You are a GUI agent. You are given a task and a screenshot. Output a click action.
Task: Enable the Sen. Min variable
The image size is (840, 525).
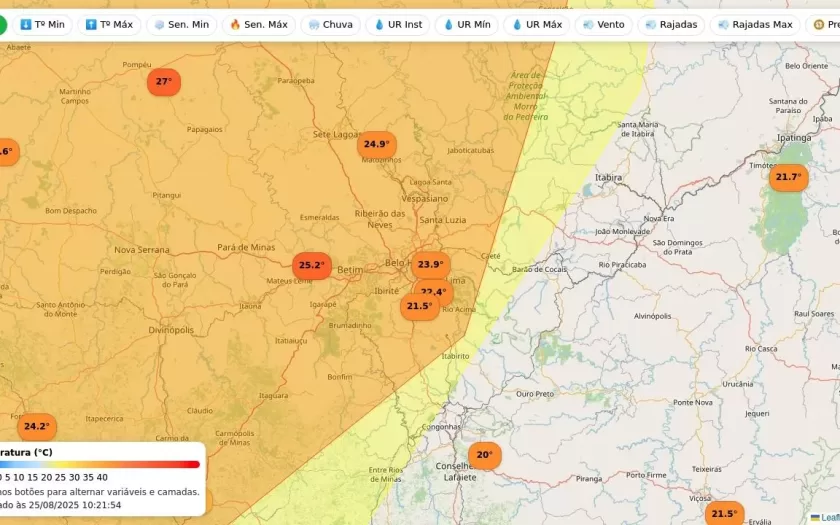click(181, 25)
